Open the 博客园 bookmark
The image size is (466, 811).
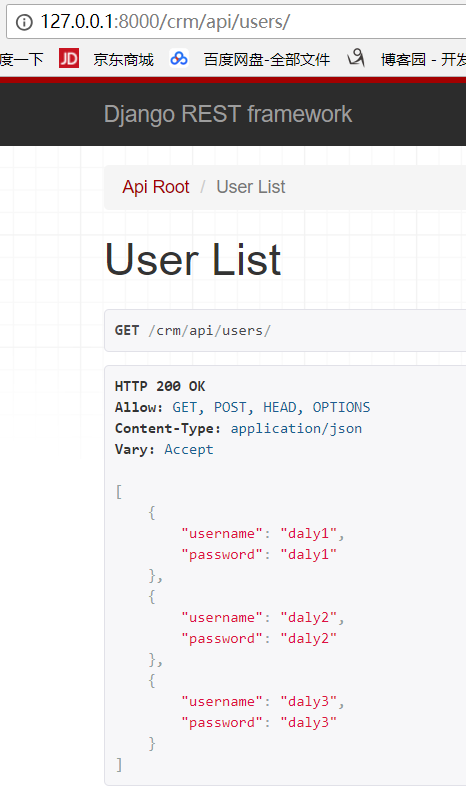tap(403, 60)
